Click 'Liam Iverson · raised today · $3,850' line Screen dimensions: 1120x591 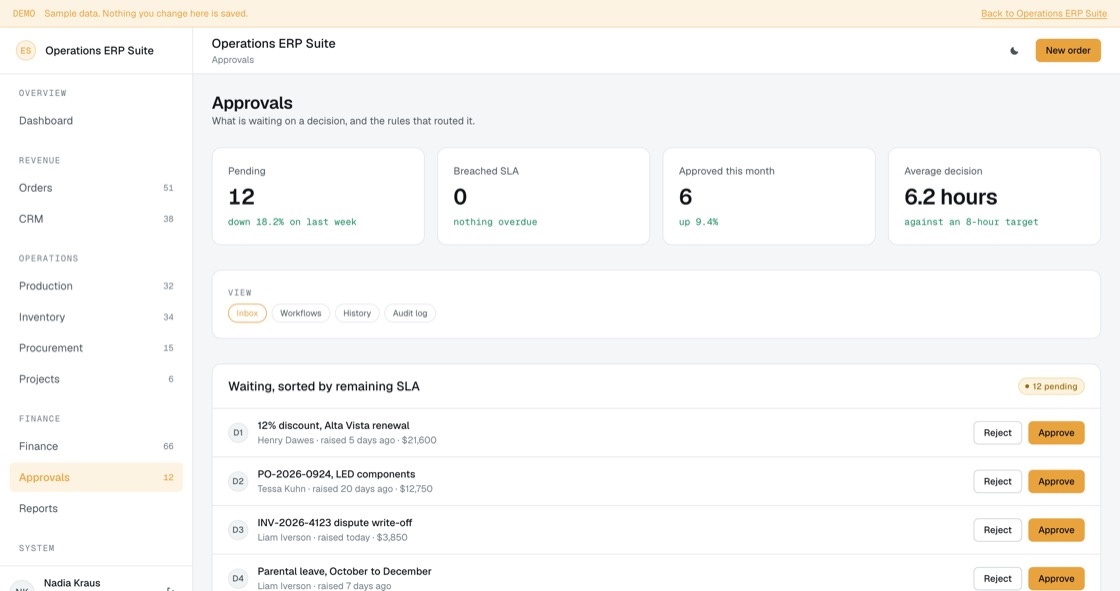(x=333, y=537)
